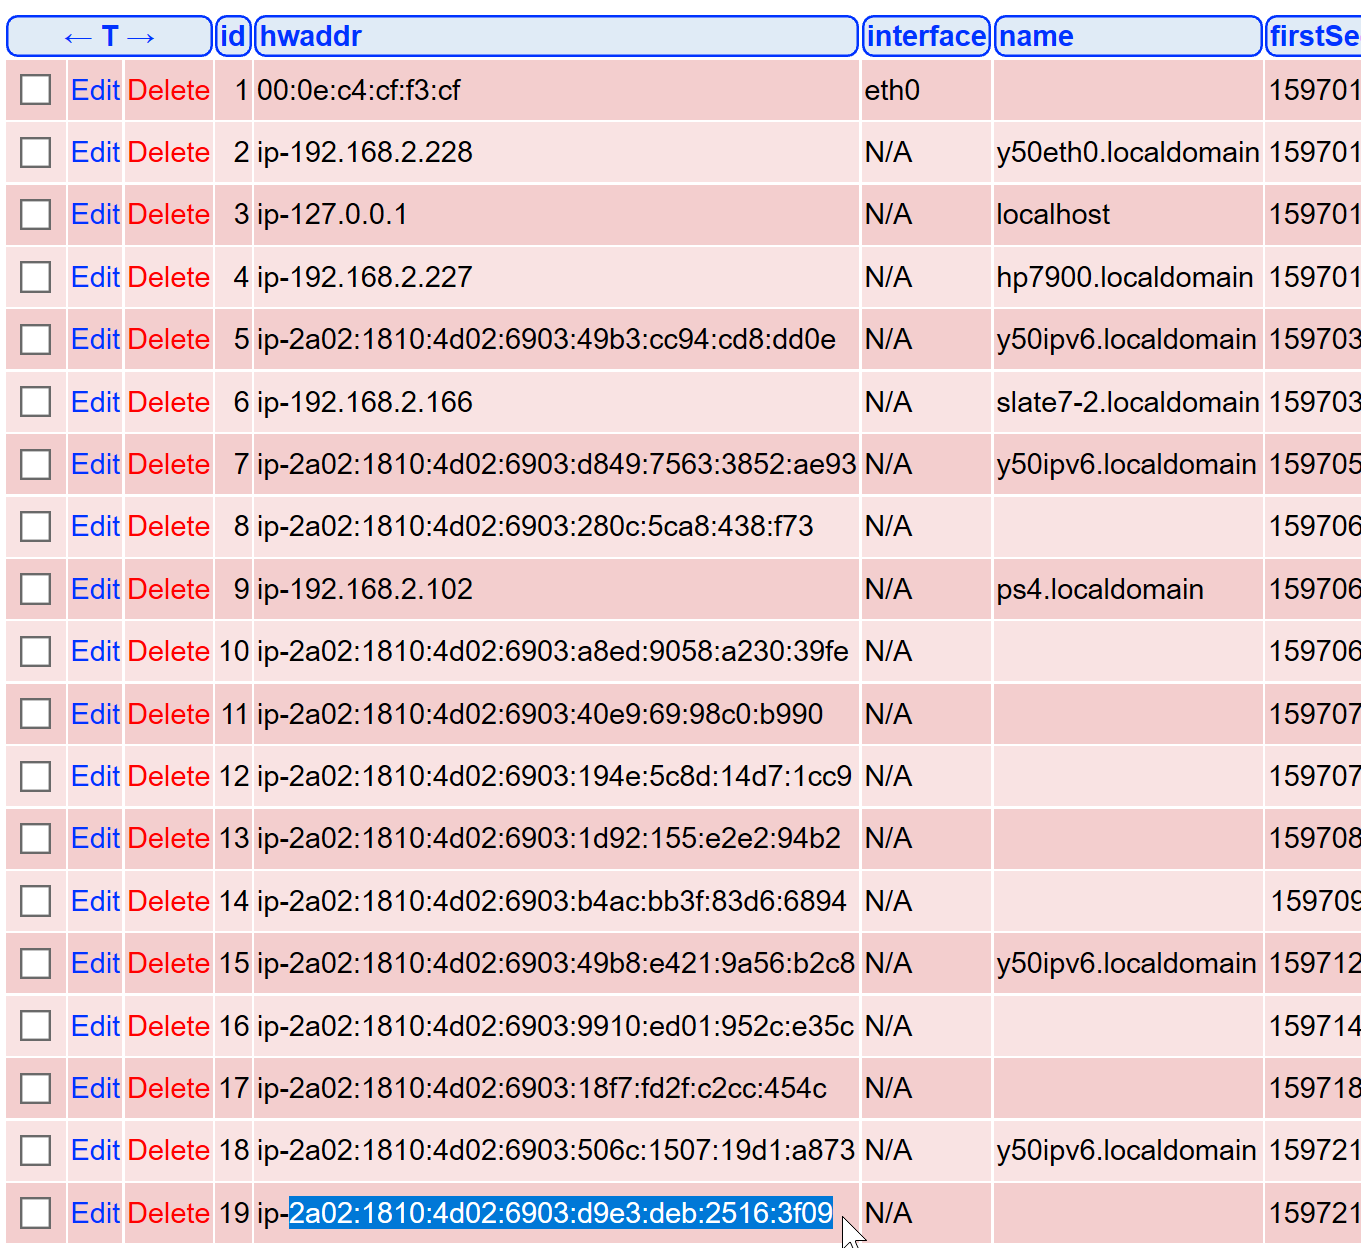
Task: Check the checkbox on row 1
Action: point(35,90)
